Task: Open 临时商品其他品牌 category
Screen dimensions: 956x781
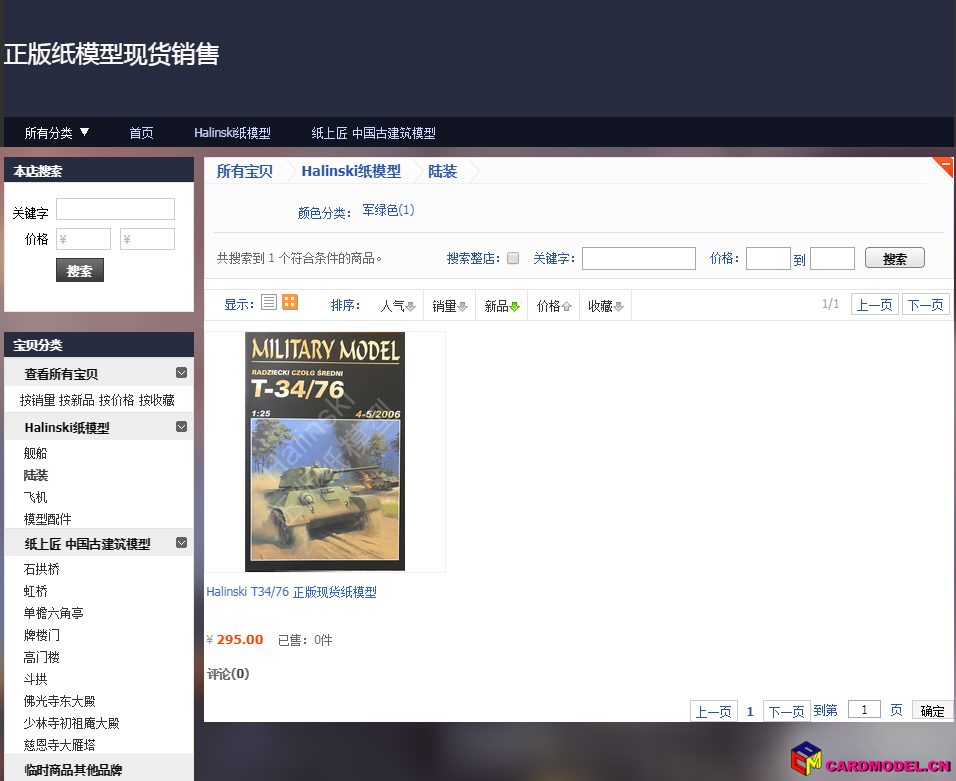Action: coord(73,770)
